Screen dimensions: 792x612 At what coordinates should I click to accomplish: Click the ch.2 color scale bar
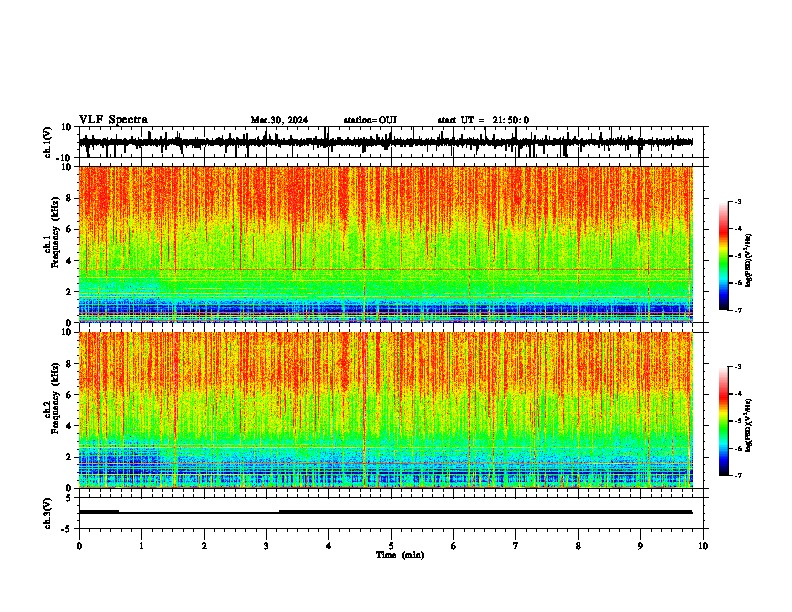(x=724, y=421)
